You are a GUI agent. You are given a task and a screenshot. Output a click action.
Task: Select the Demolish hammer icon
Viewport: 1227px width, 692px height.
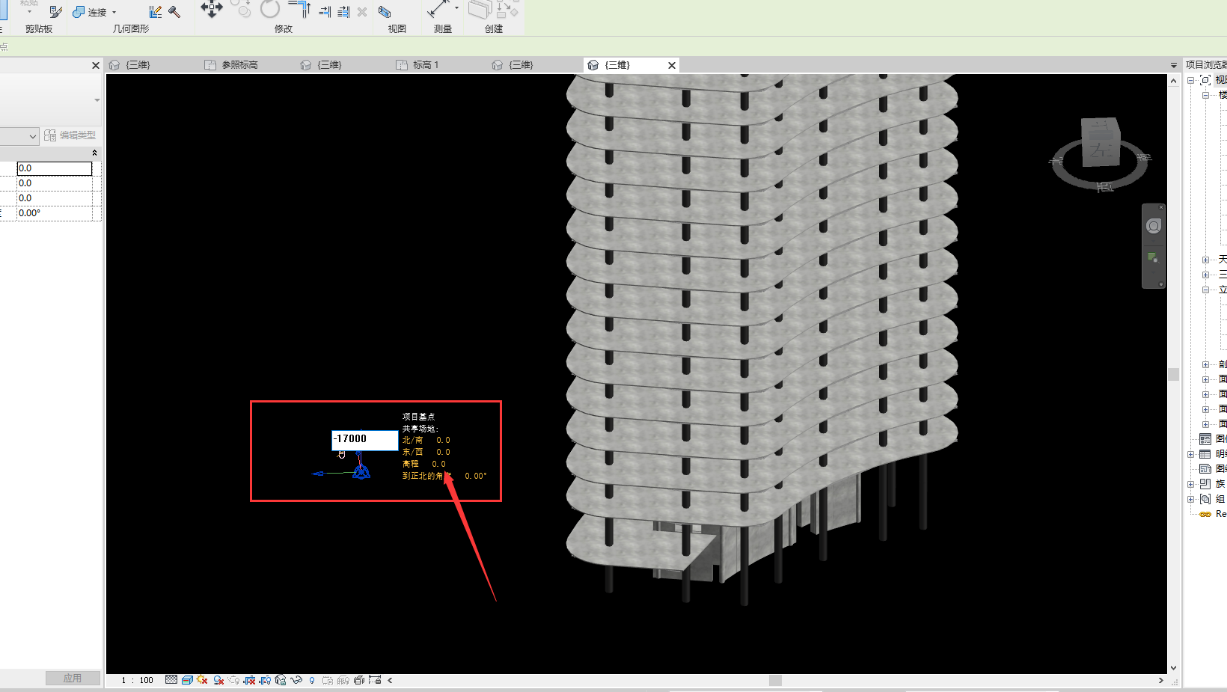click(x=174, y=12)
